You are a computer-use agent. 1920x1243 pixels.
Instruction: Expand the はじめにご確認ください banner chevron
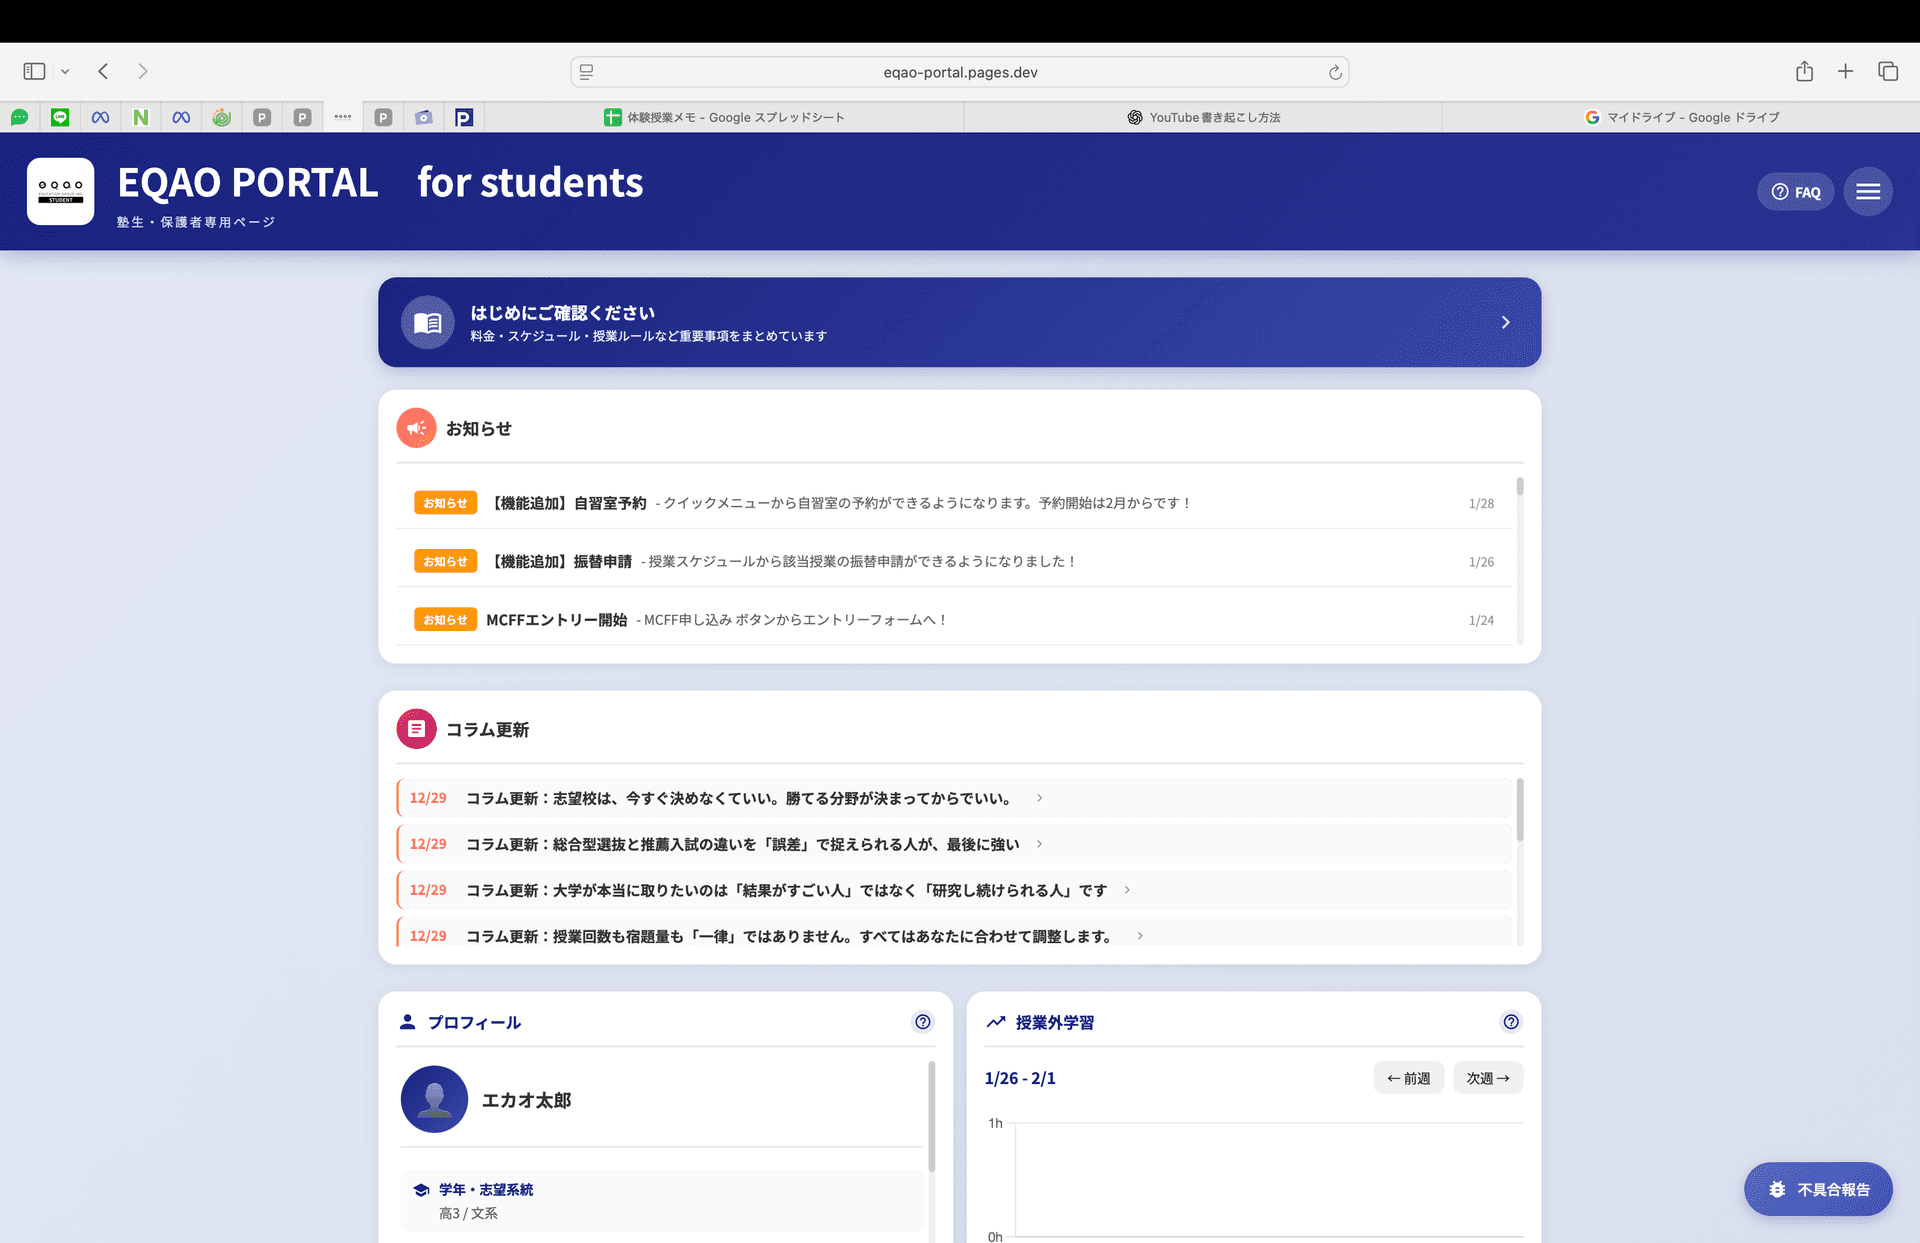1505,322
